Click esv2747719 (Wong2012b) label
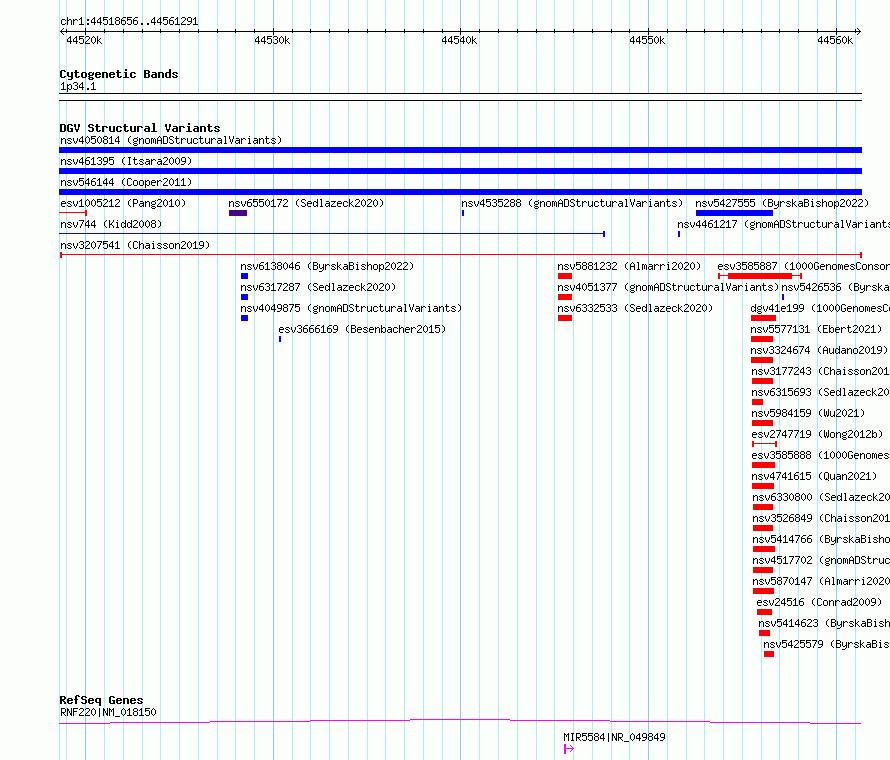The width and height of the screenshot is (890, 760). tap(817, 434)
